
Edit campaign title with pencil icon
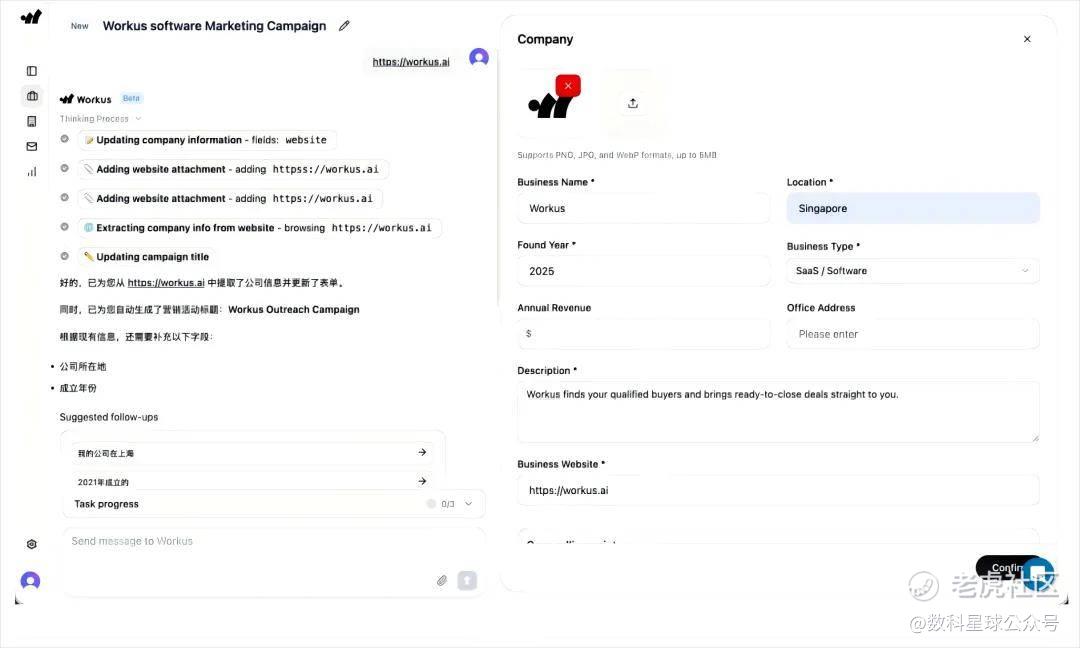coord(344,25)
